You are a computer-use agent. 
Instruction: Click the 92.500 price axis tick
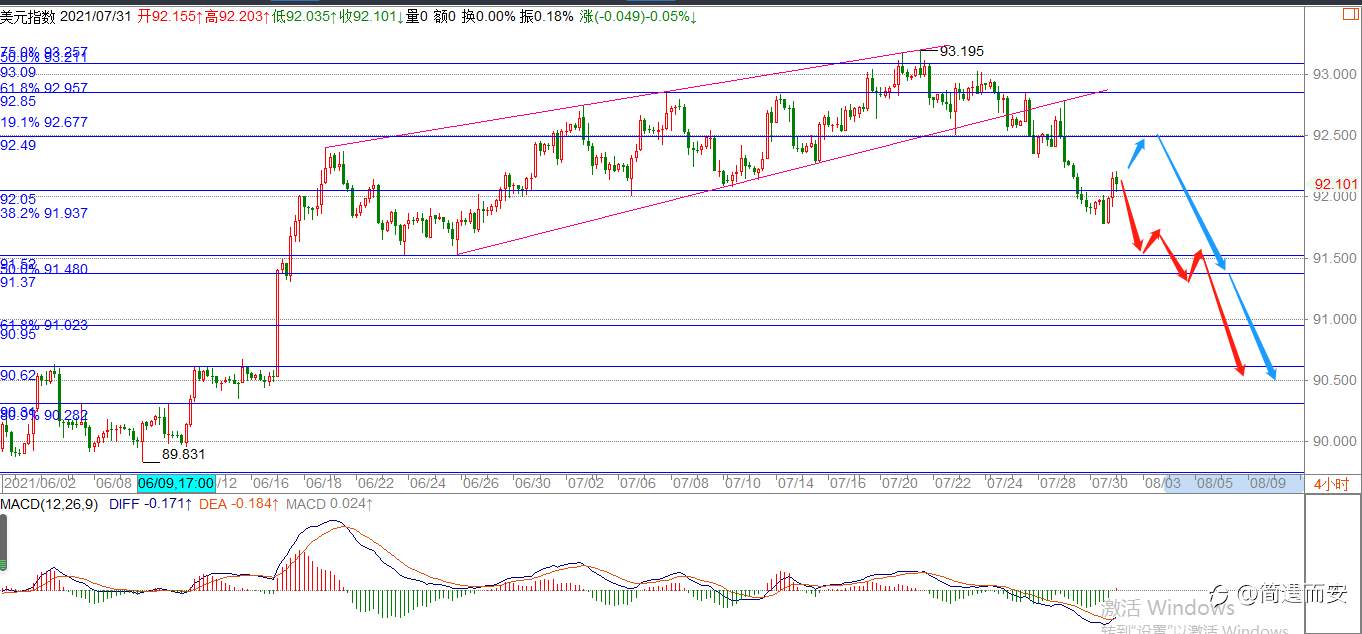pyautogui.click(x=1334, y=135)
